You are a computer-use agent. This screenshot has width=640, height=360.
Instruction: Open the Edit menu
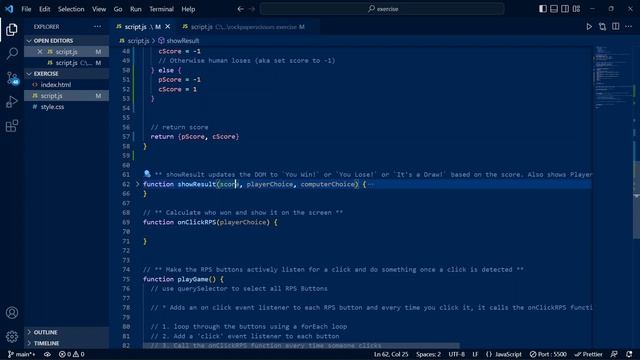[x=44, y=9]
